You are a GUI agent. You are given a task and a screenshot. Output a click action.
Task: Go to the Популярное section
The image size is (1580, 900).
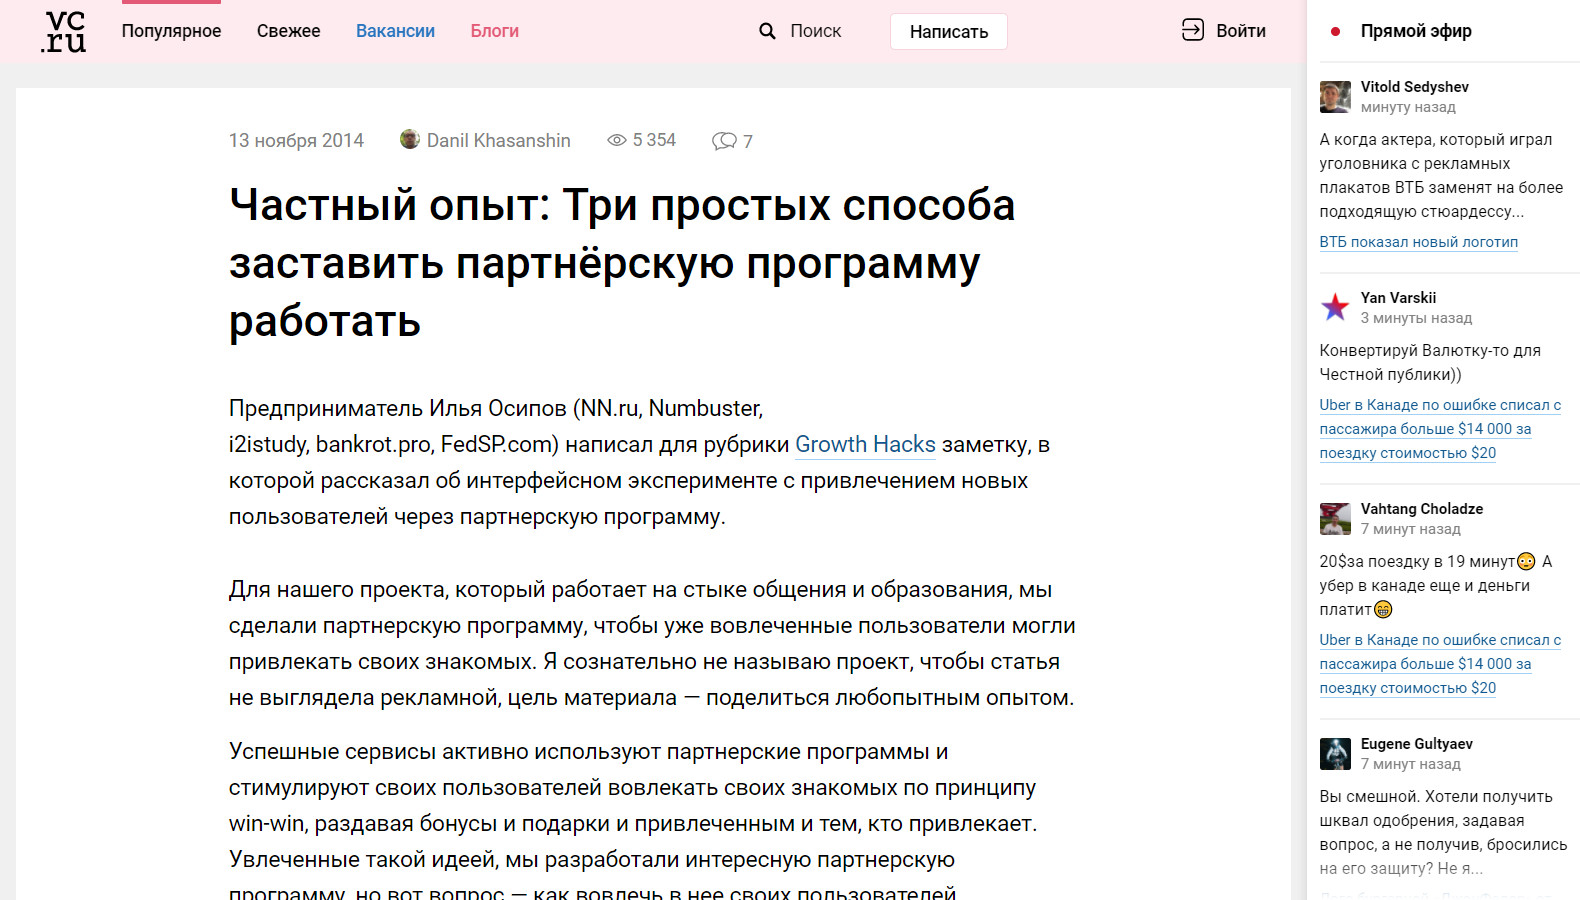click(x=171, y=31)
